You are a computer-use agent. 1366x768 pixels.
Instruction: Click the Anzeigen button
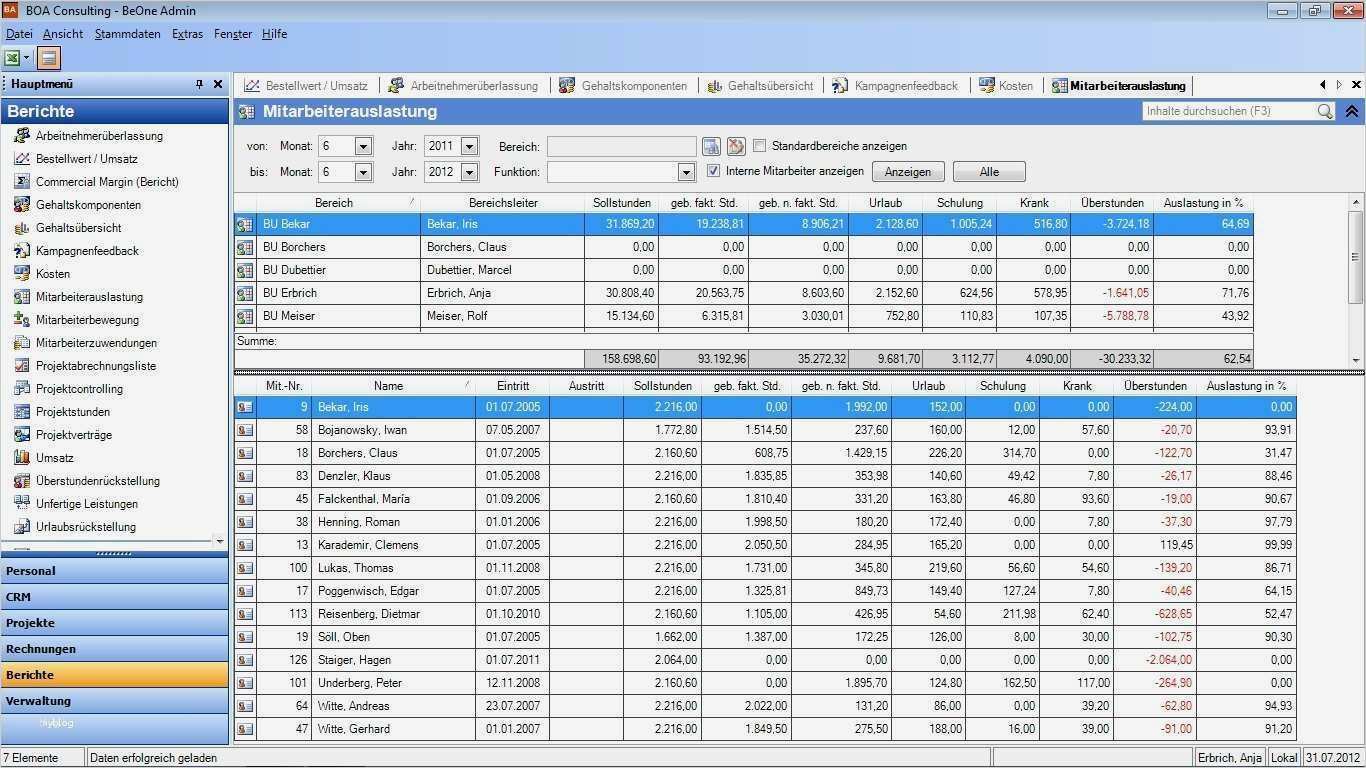(x=907, y=171)
